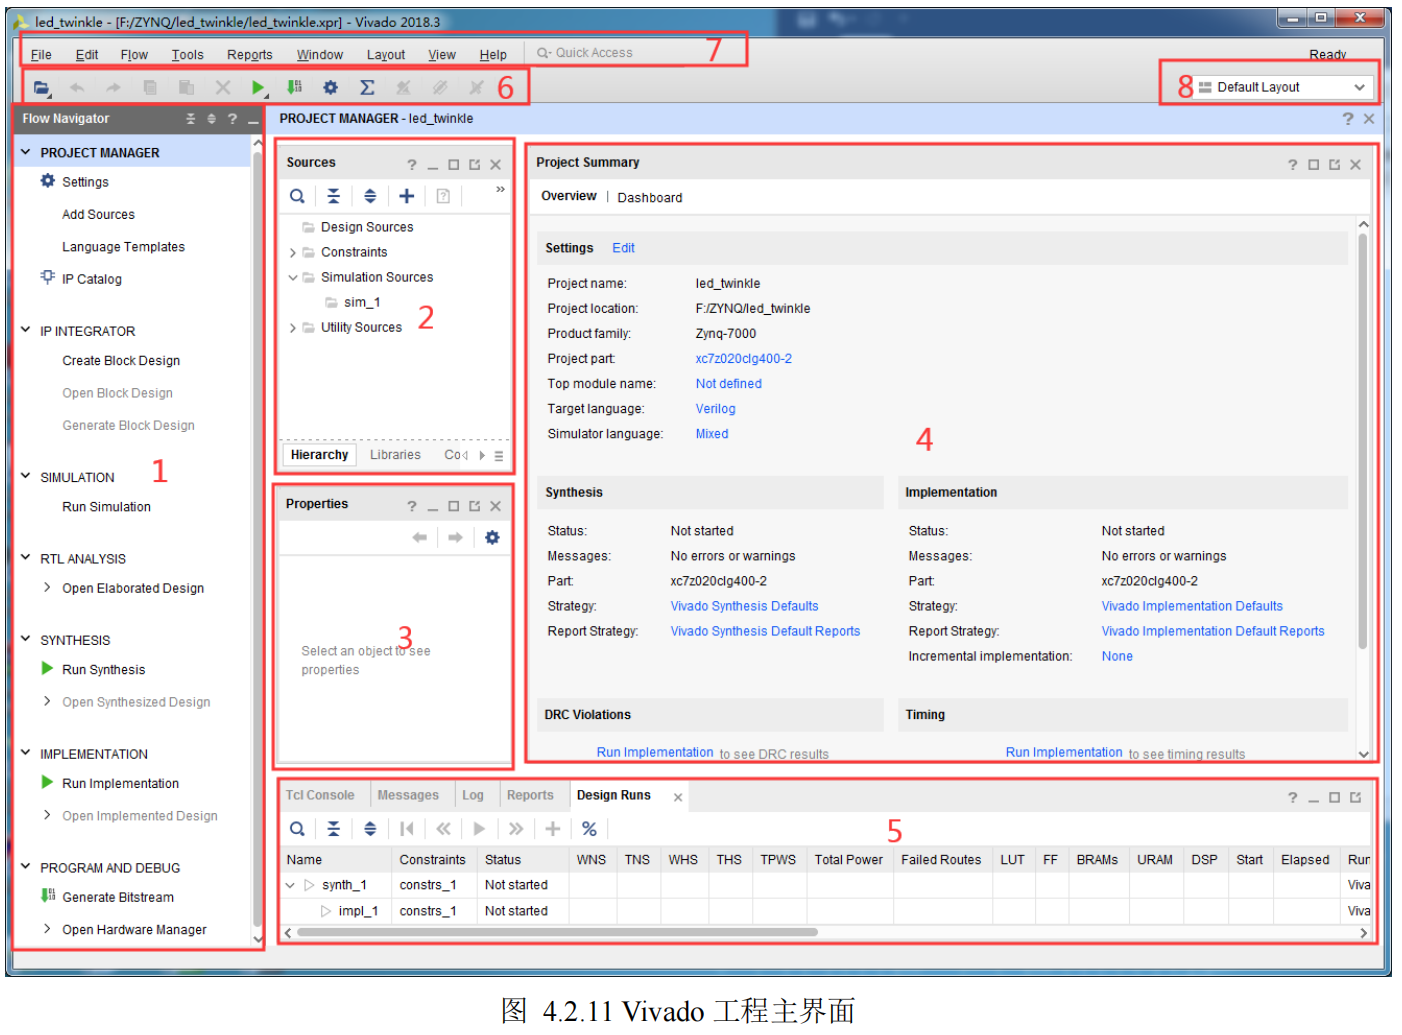Image resolution: width=1402 pixels, height=1035 pixels.
Task: Close the Design Runs tab
Action: 678,797
